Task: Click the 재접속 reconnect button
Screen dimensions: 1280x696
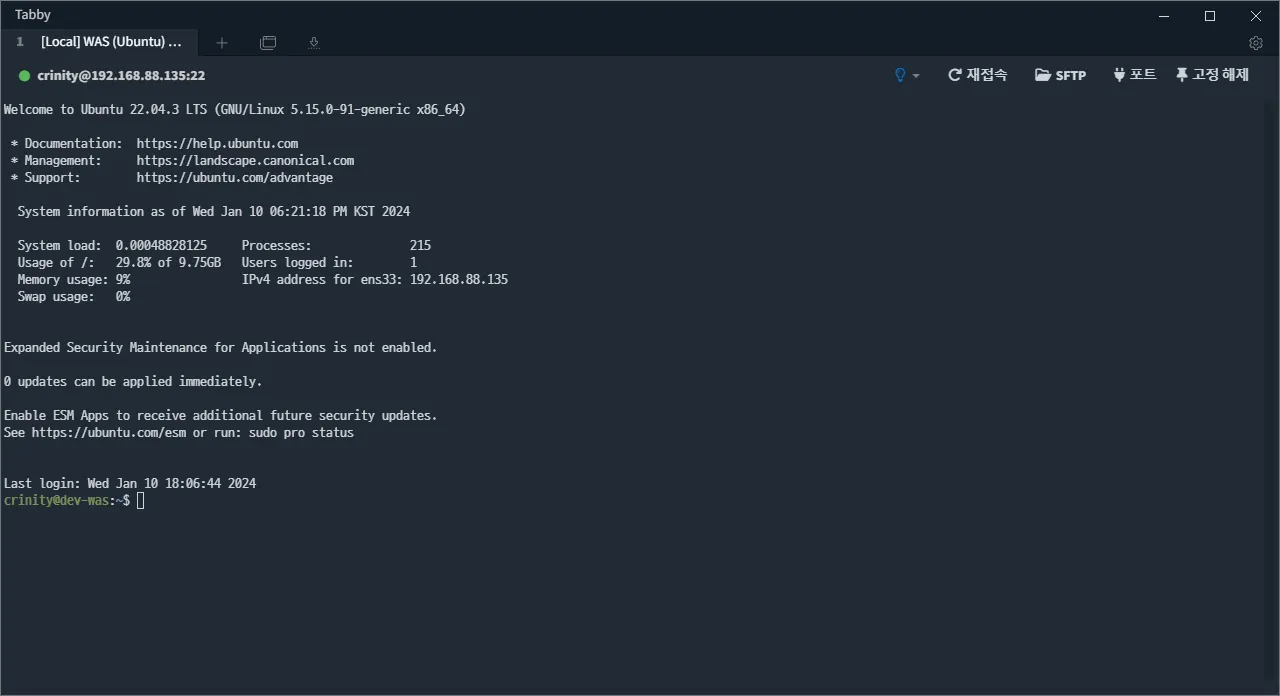Action: (x=977, y=75)
